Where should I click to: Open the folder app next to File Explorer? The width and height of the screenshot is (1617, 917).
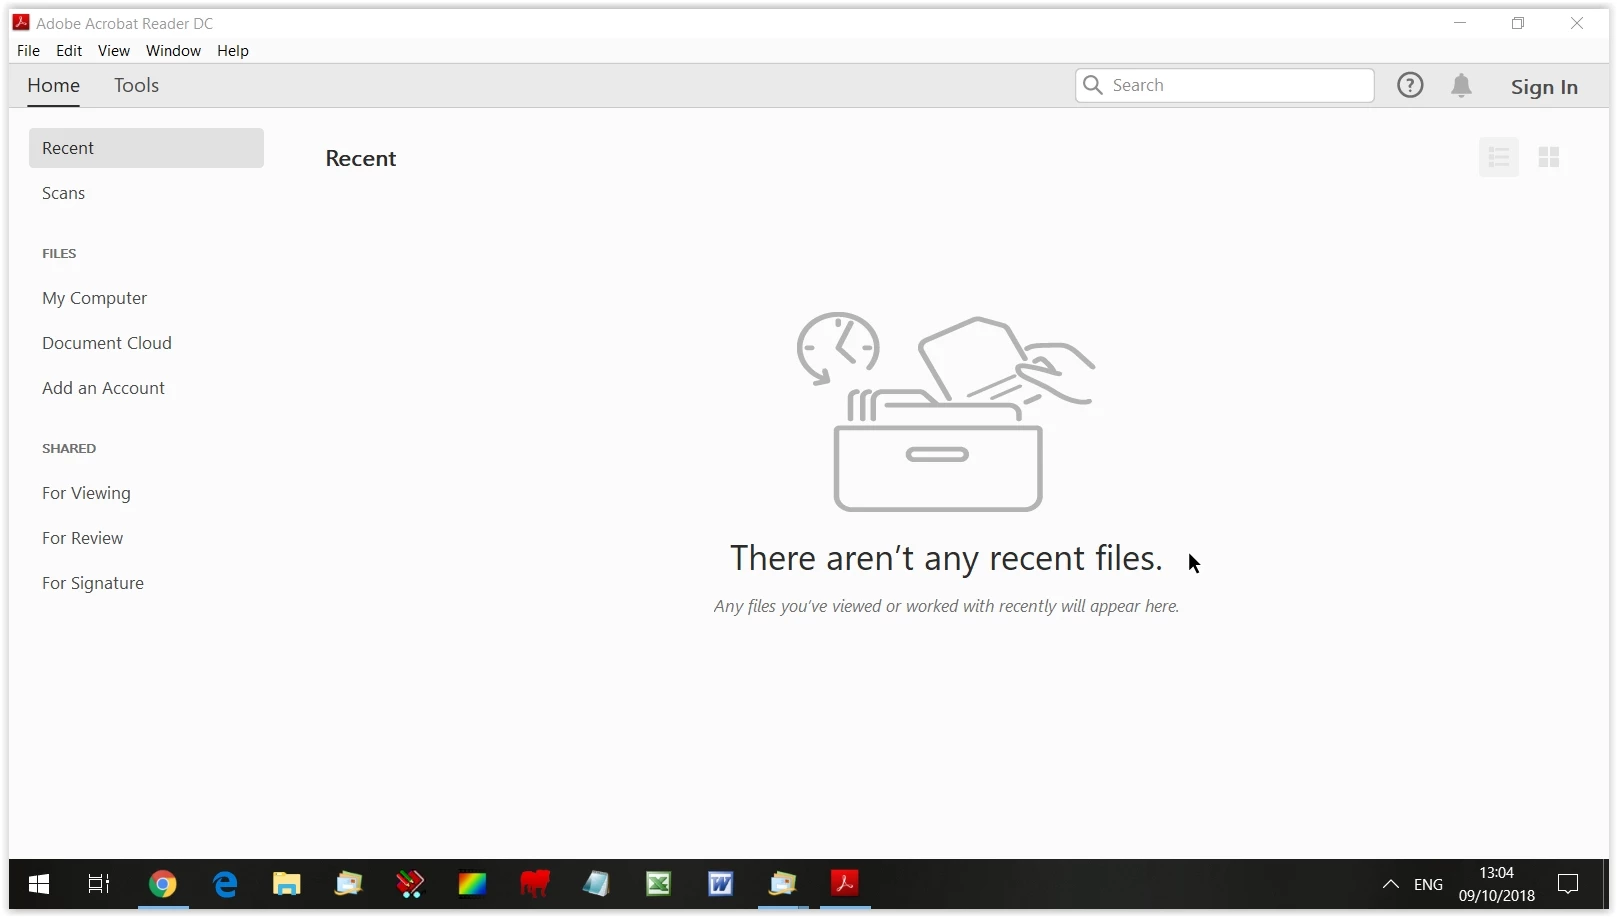[349, 884]
